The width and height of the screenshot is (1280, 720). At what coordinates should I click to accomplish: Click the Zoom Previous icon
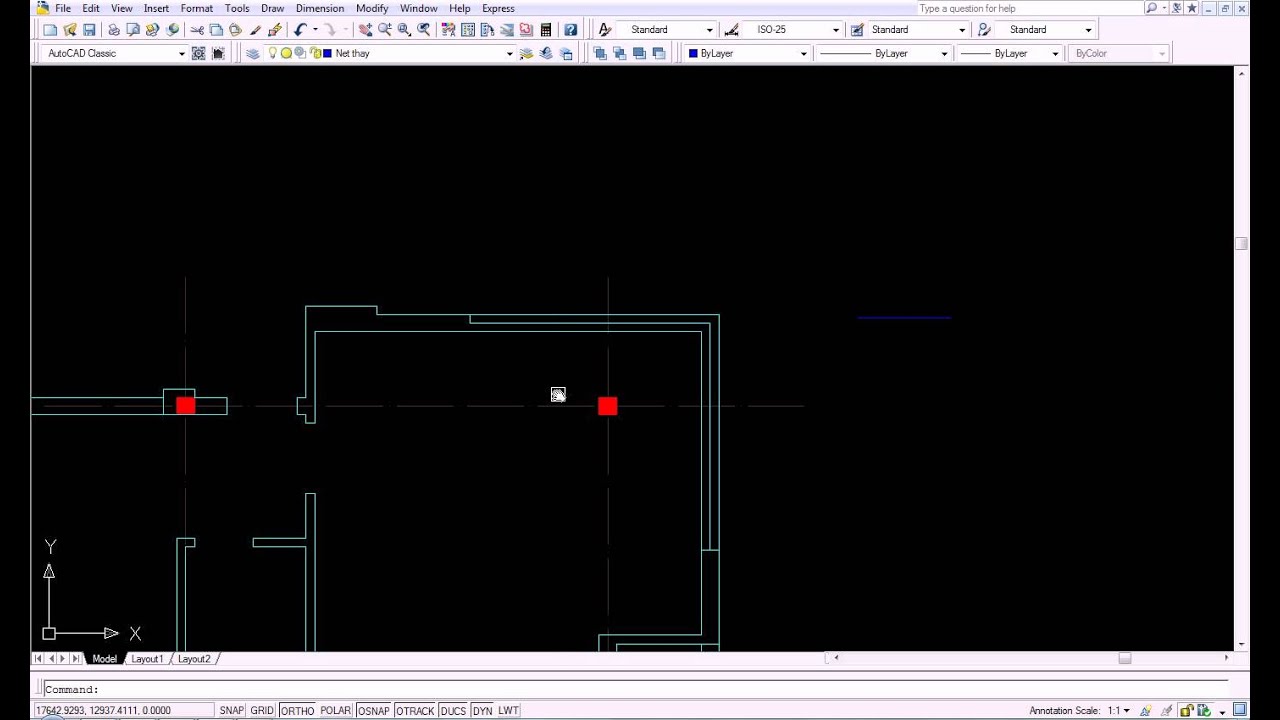click(424, 30)
